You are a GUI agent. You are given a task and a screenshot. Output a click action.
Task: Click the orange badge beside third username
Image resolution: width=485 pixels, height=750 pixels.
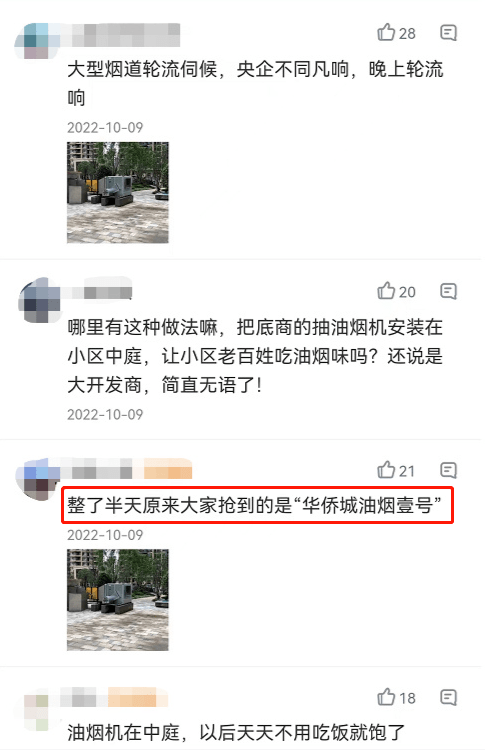167,469
